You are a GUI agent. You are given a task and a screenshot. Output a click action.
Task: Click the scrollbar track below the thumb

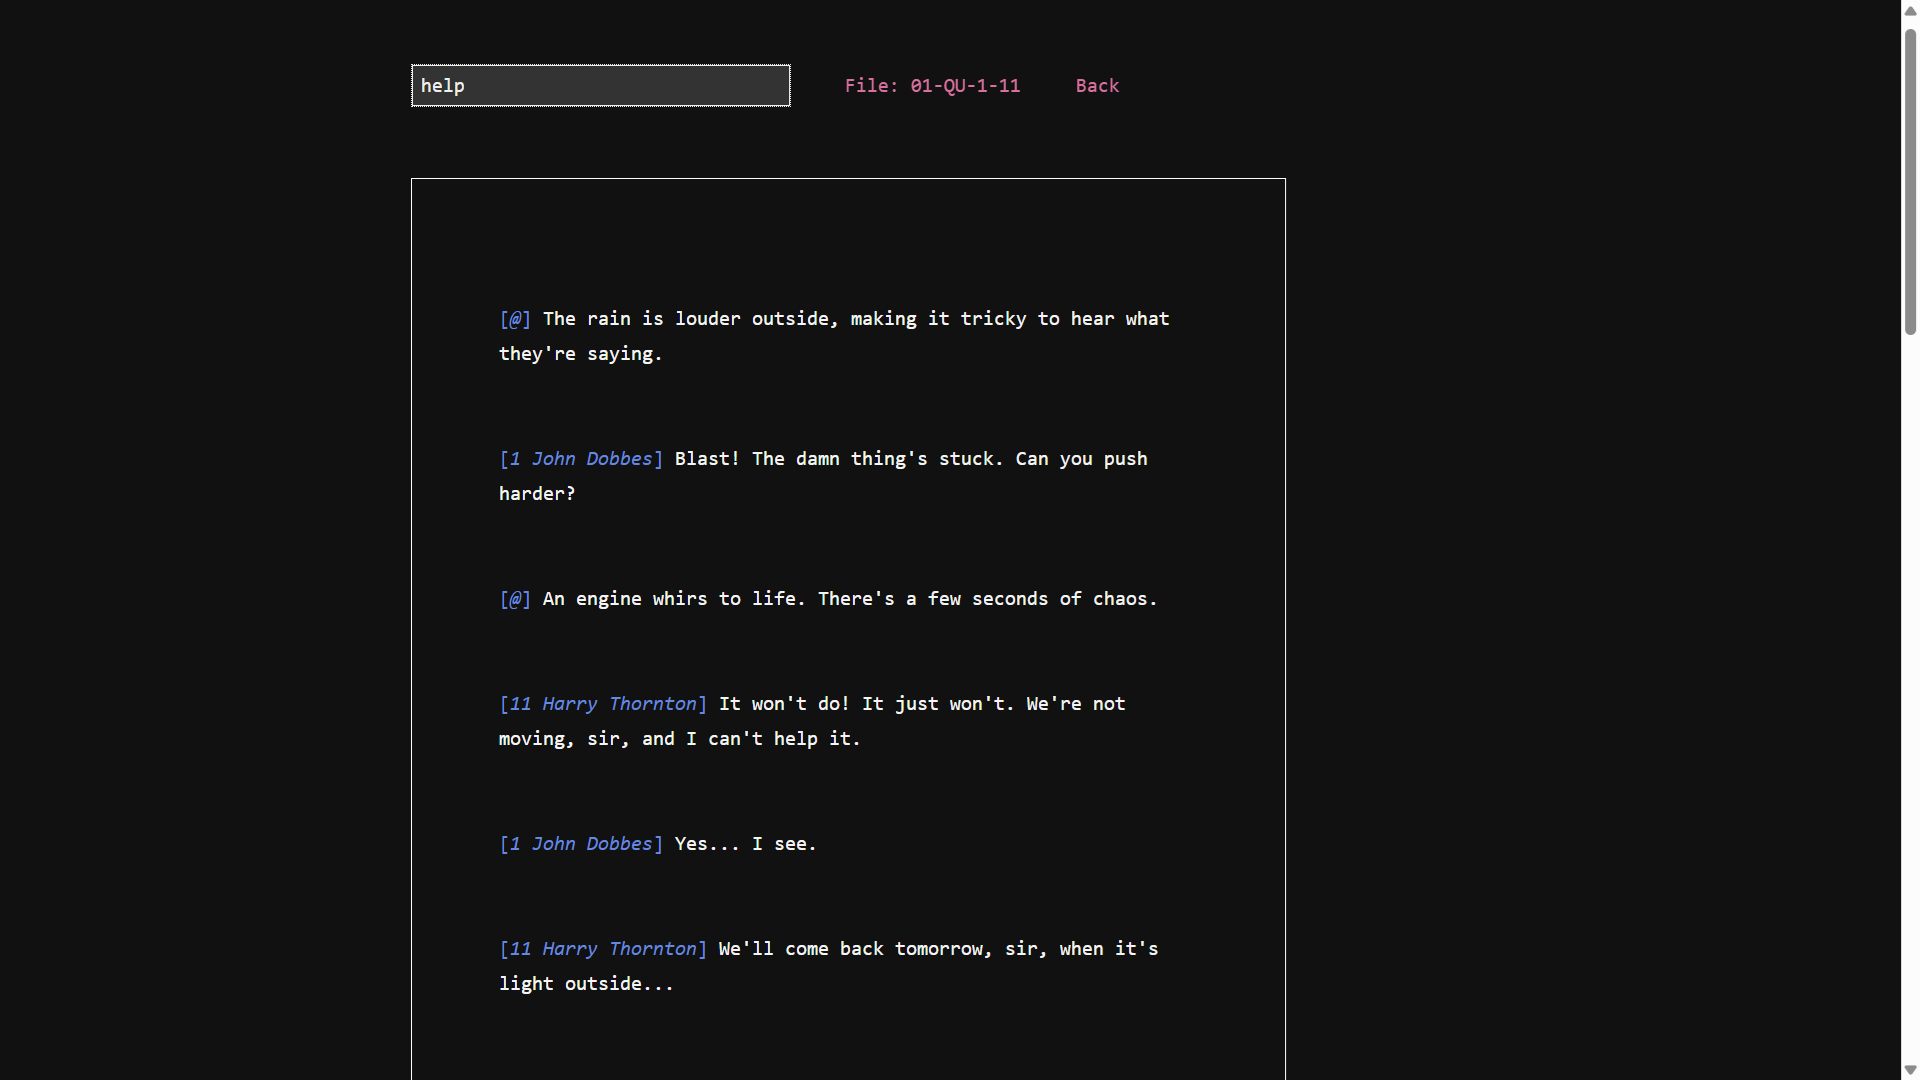point(1908,700)
